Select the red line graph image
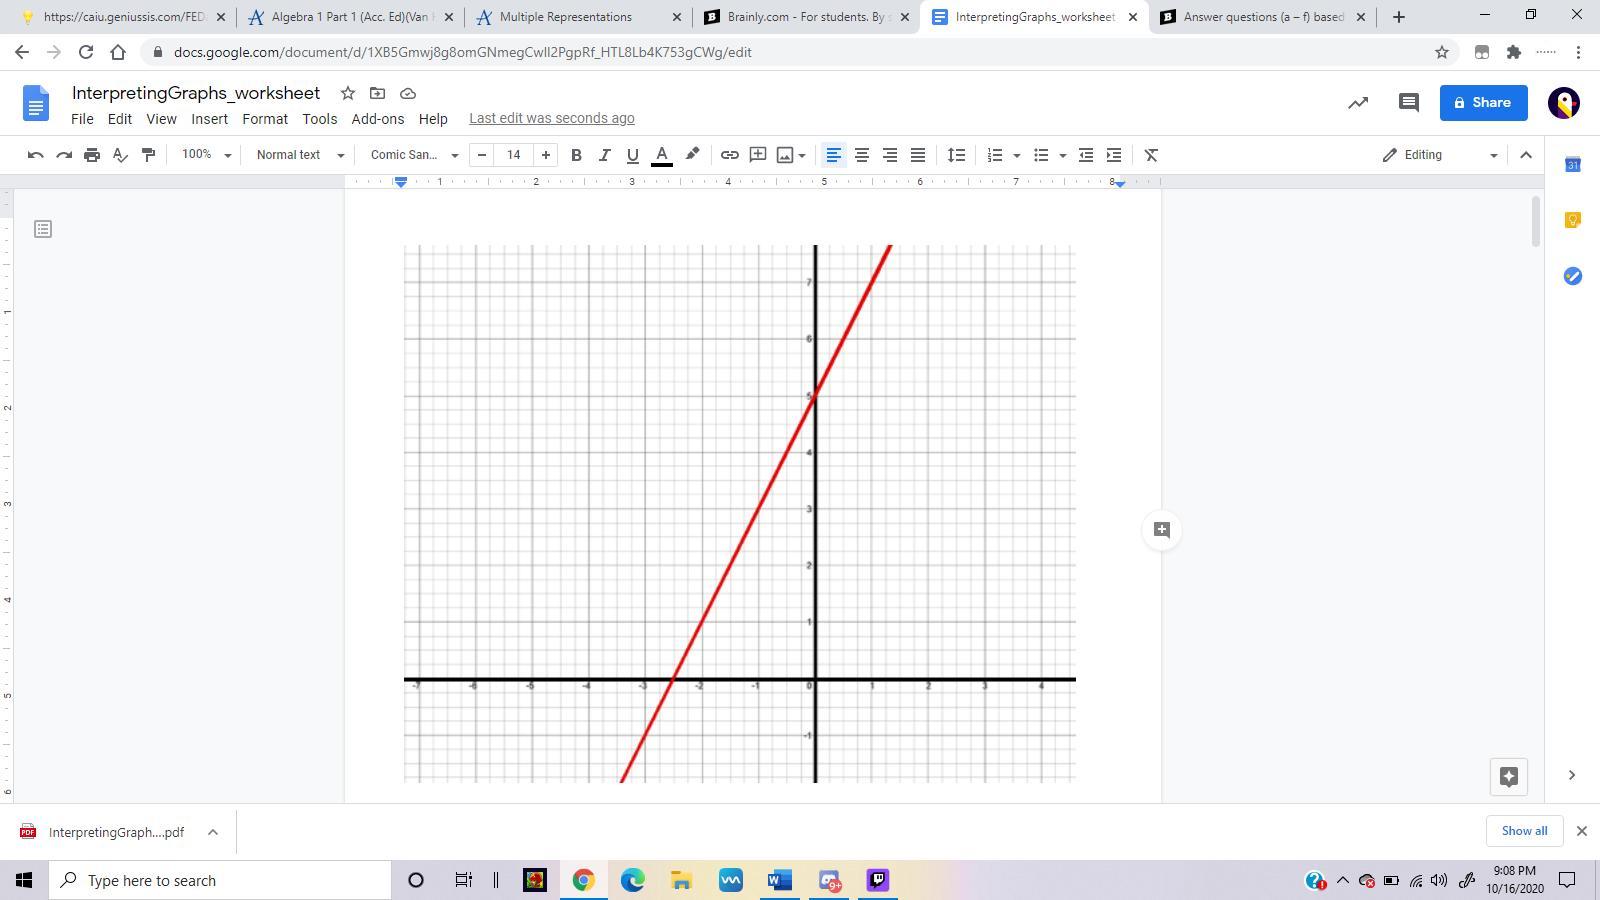Viewport: 1600px width, 900px height. point(740,513)
